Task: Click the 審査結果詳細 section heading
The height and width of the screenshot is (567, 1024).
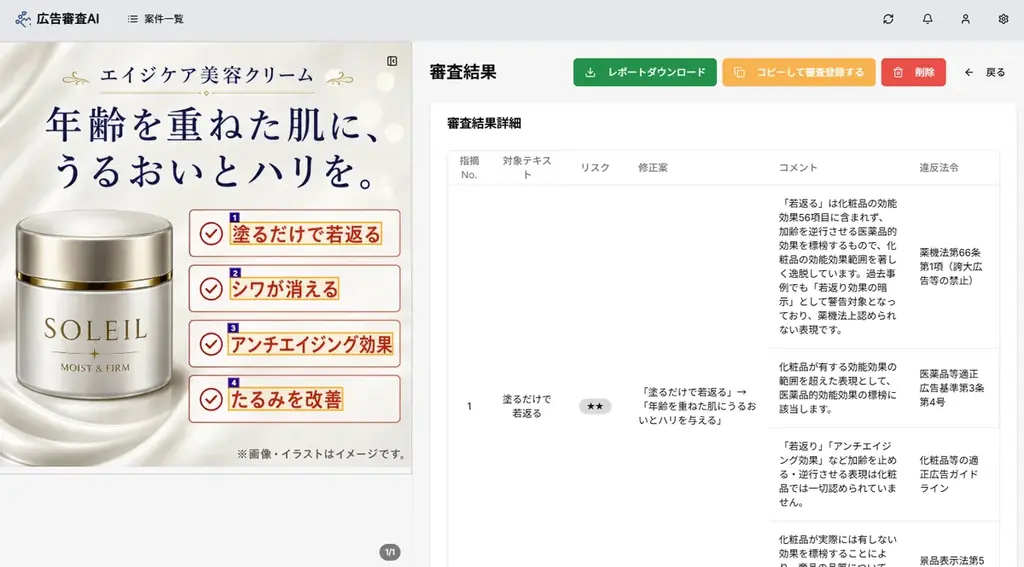Action: tap(484, 123)
